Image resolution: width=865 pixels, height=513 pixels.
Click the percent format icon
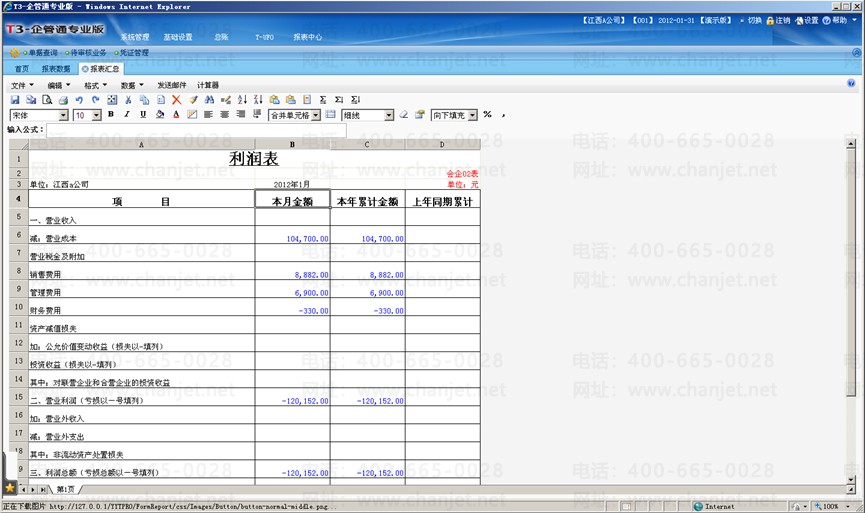pos(487,115)
